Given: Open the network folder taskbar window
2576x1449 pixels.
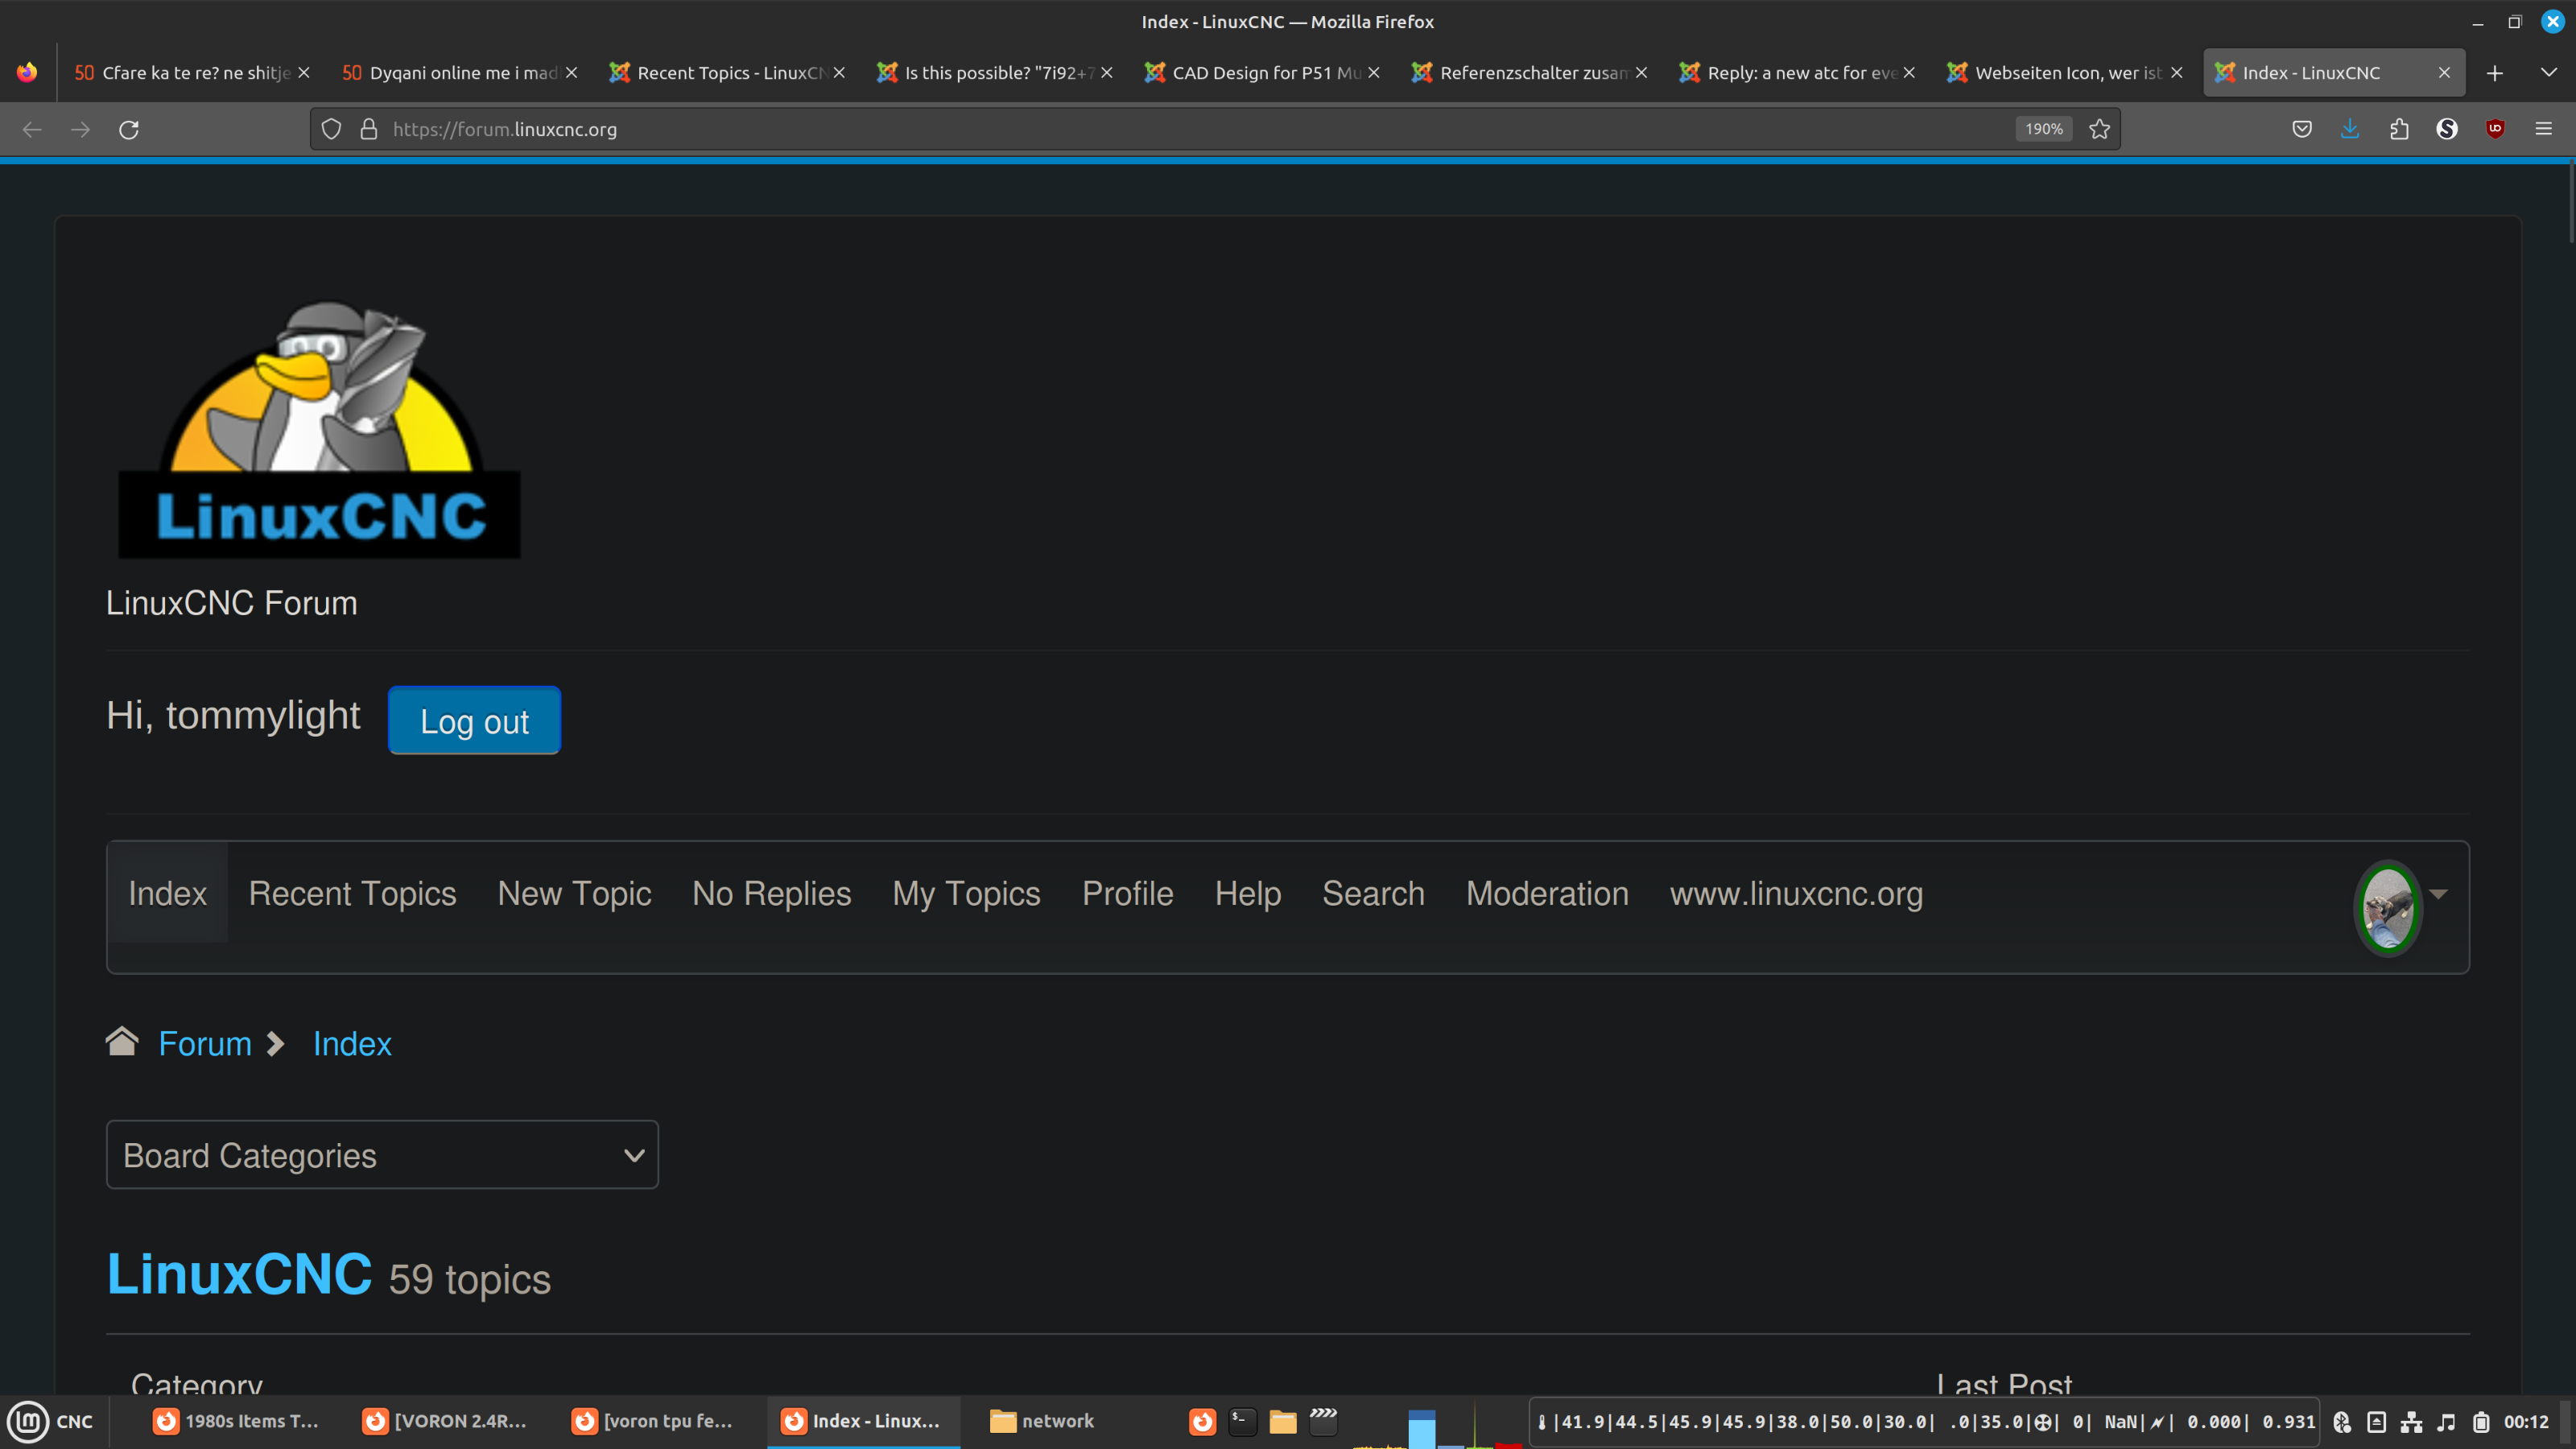Looking at the screenshot, I should coord(1042,1421).
